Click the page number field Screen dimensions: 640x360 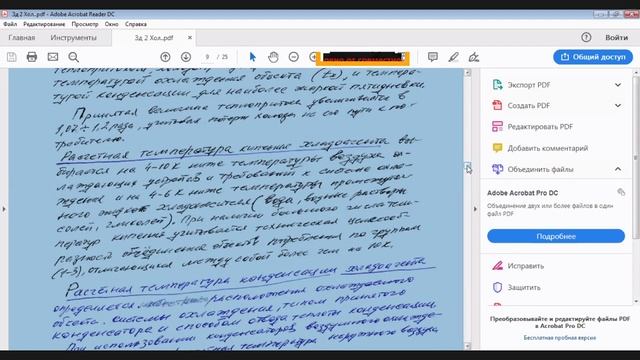click(207, 57)
